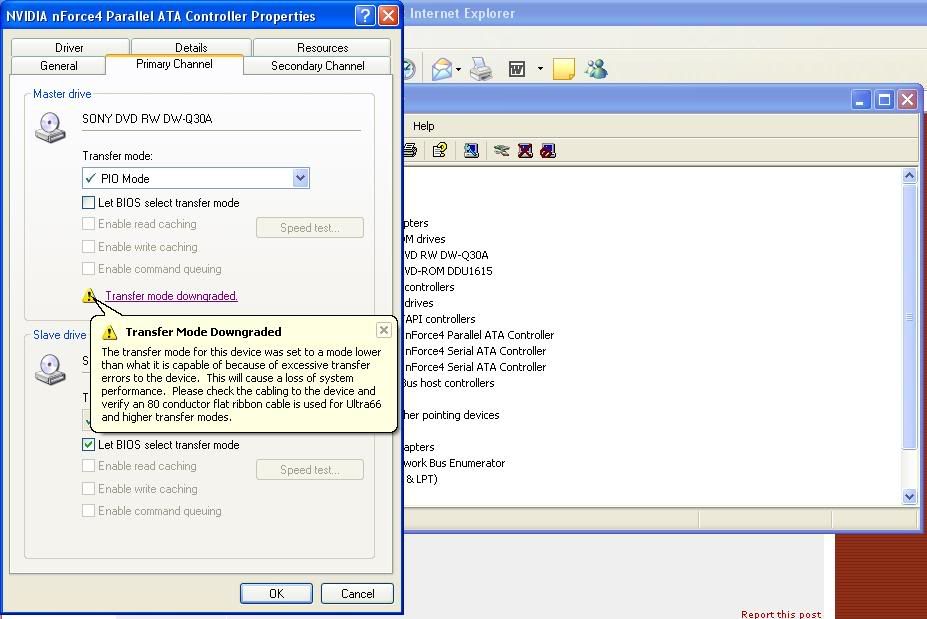Select work Bus Enumerator device entry
Viewport: 927px width, 619px height.
pos(455,463)
